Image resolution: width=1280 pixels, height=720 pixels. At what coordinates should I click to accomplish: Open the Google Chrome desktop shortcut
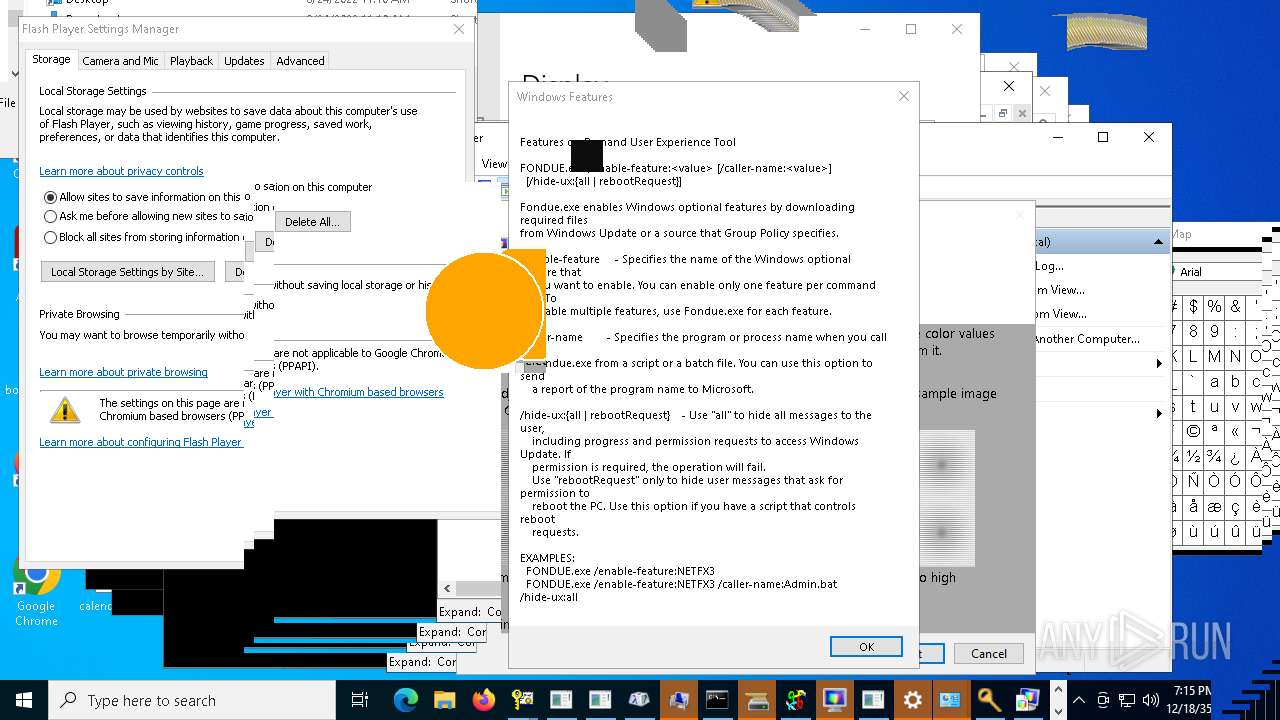pyautogui.click(x=36, y=594)
